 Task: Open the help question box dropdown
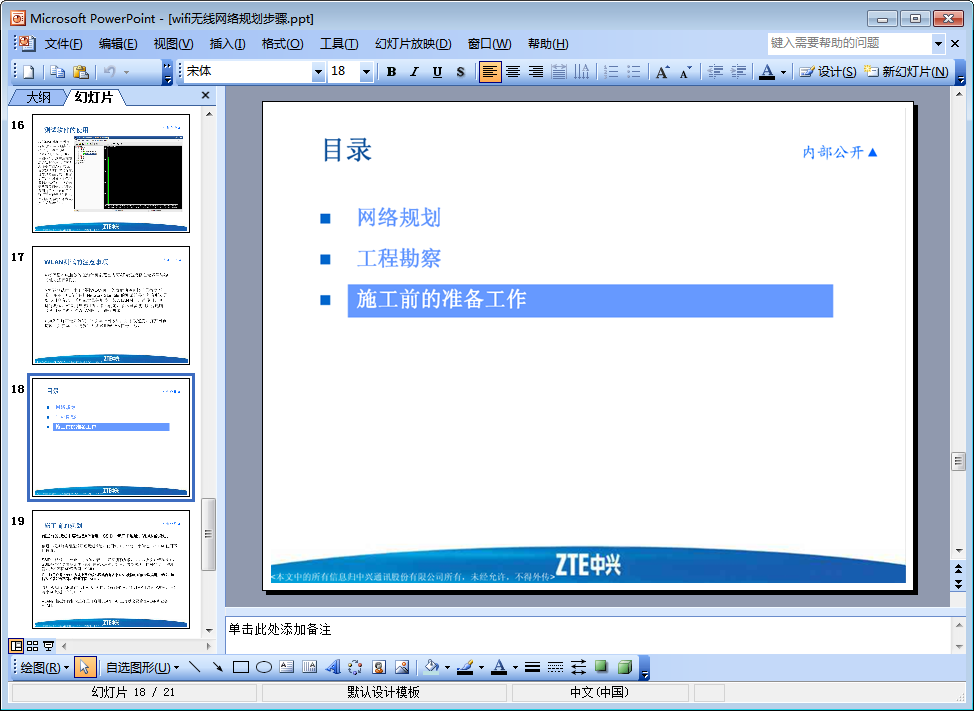pyautogui.click(x=938, y=43)
